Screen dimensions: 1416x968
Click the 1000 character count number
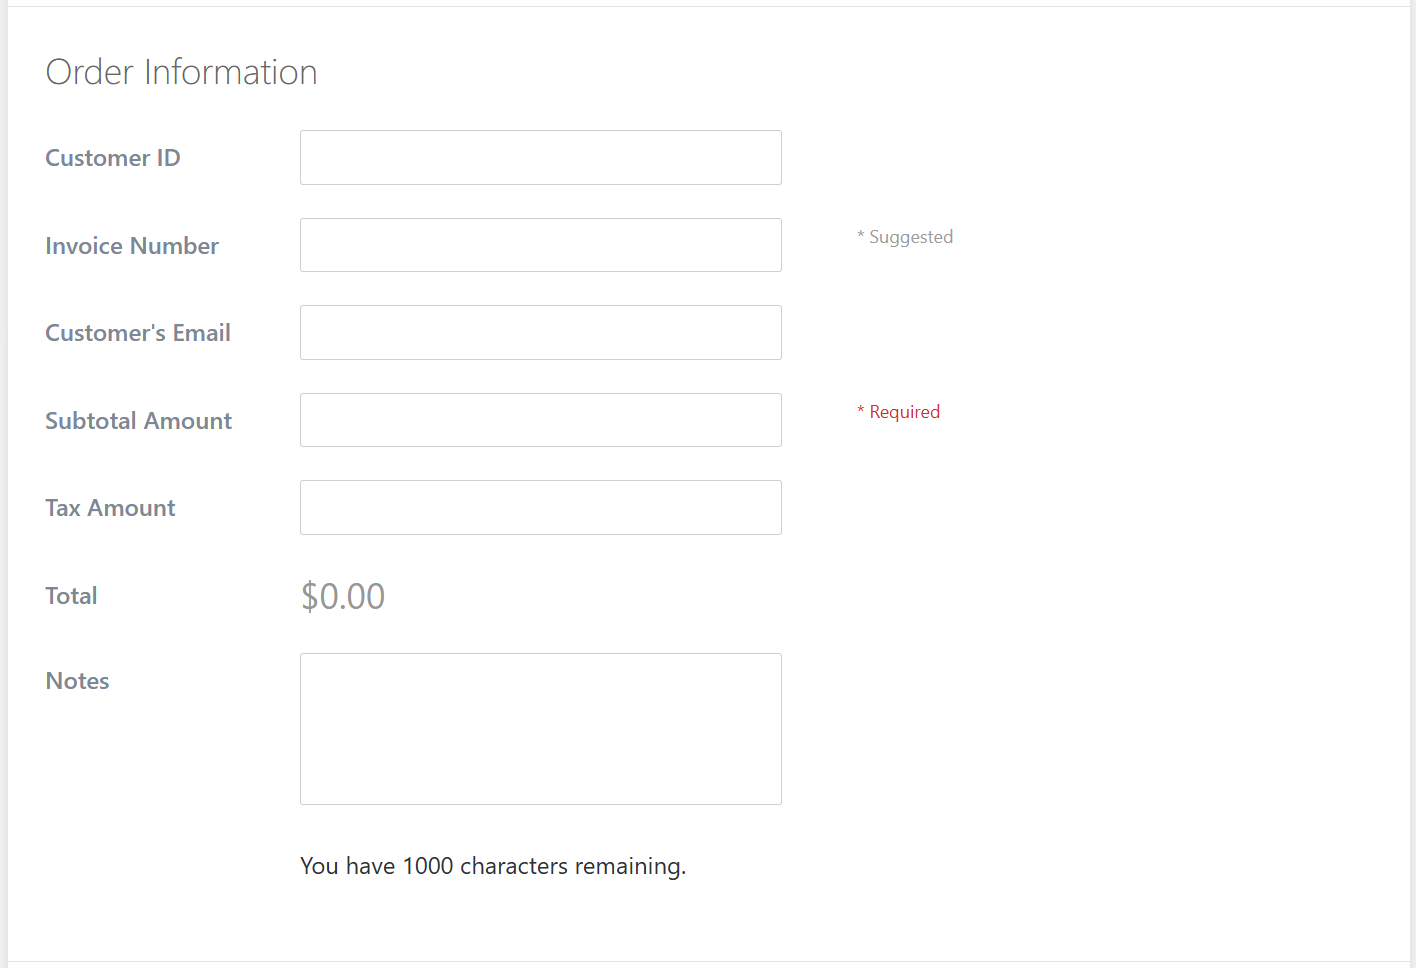click(x=428, y=866)
